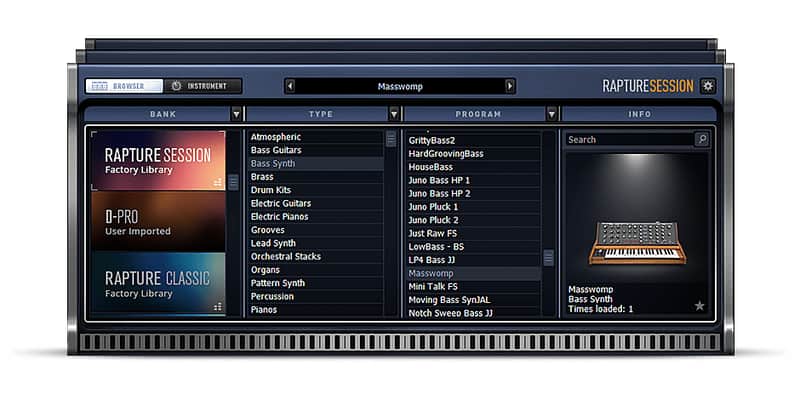Load the LowBass - BS program

pos(473,246)
